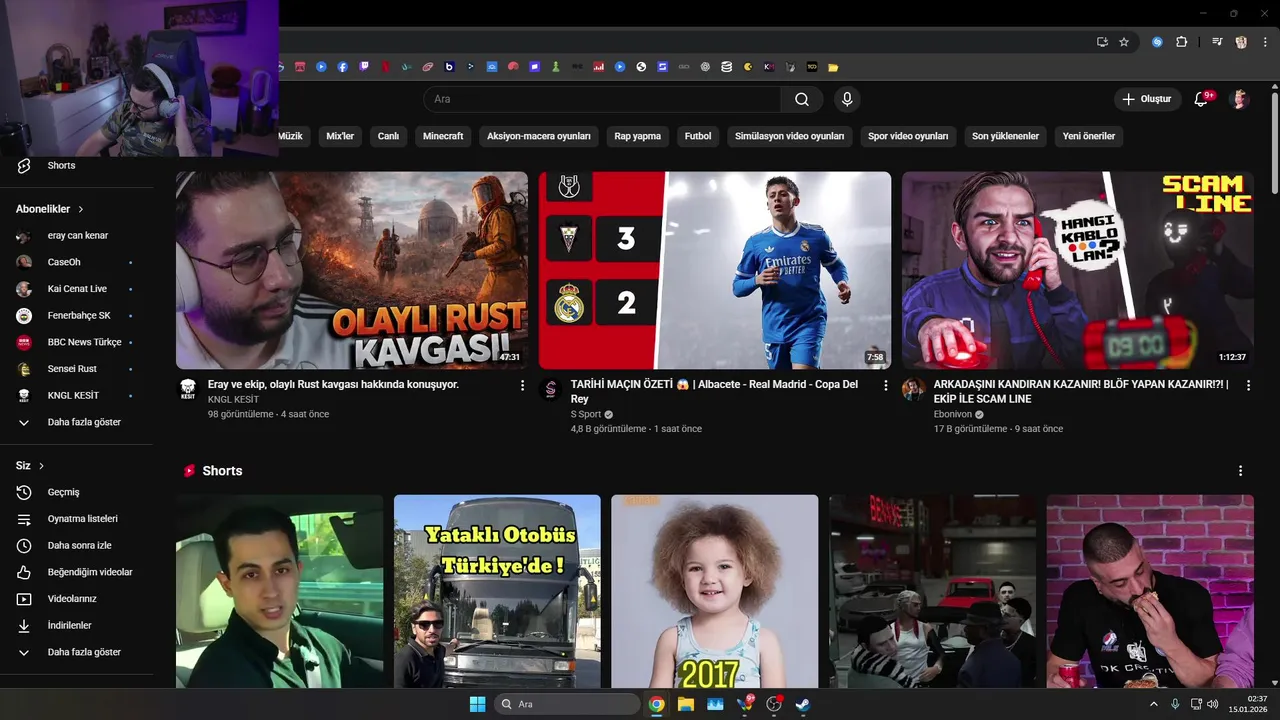Click the YouTube Ara search field
Screen dimensions: 1280x720
click(x=603, y=99)
